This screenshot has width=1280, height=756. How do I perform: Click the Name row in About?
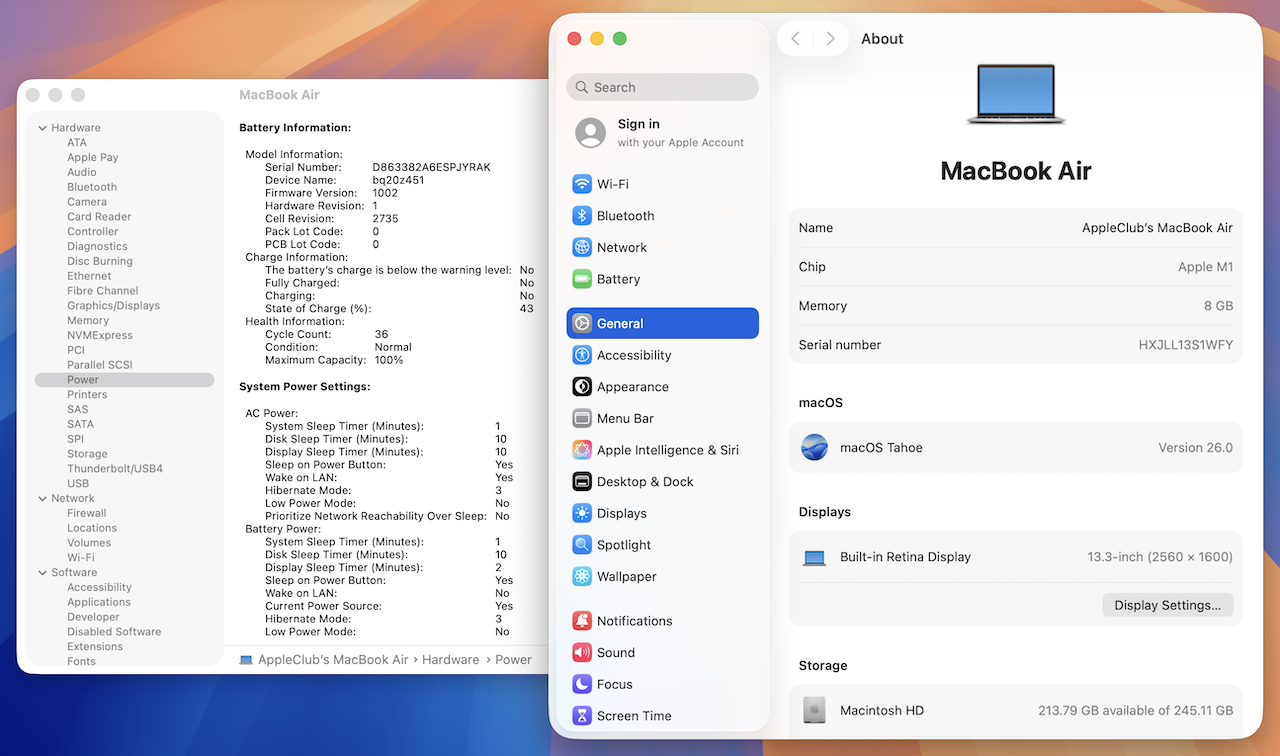(1016, 228)
